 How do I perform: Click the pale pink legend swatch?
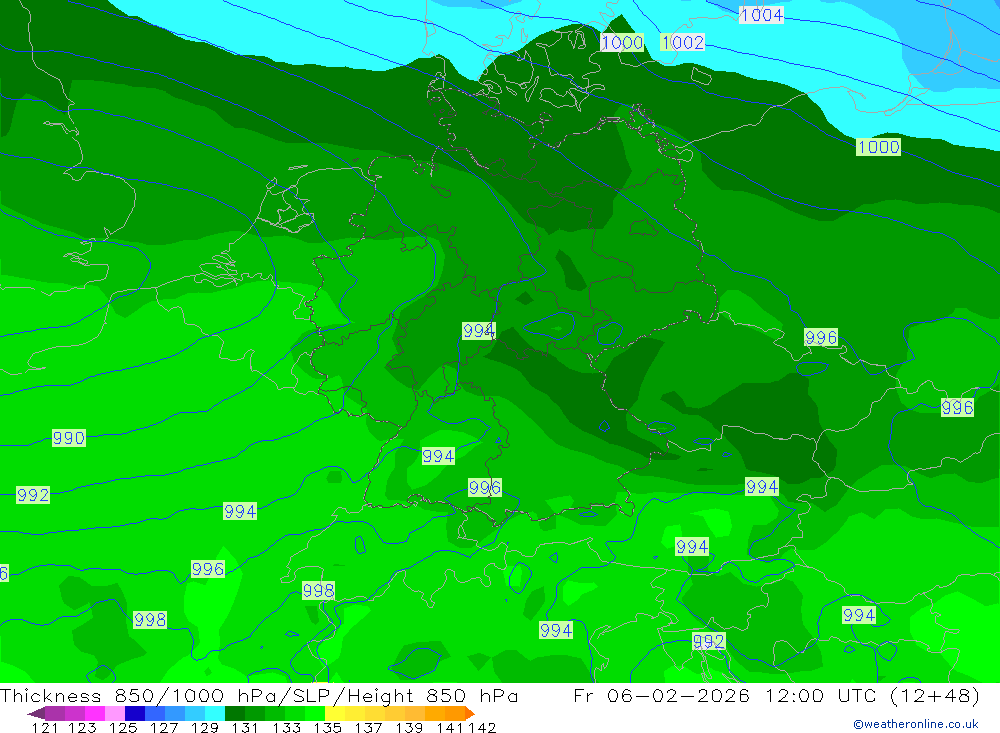tap(115, 713)
